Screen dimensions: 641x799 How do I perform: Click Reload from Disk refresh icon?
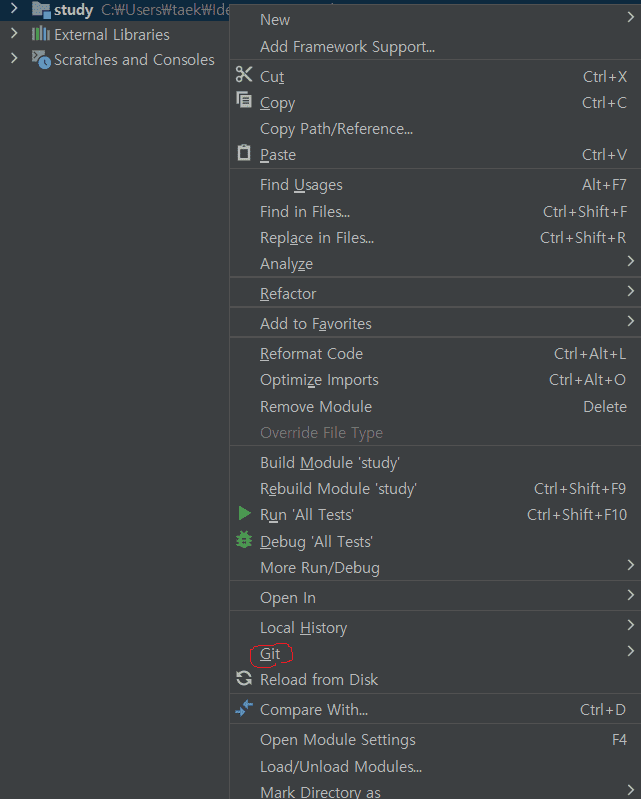pyautogui.click(x=244, y=679)
